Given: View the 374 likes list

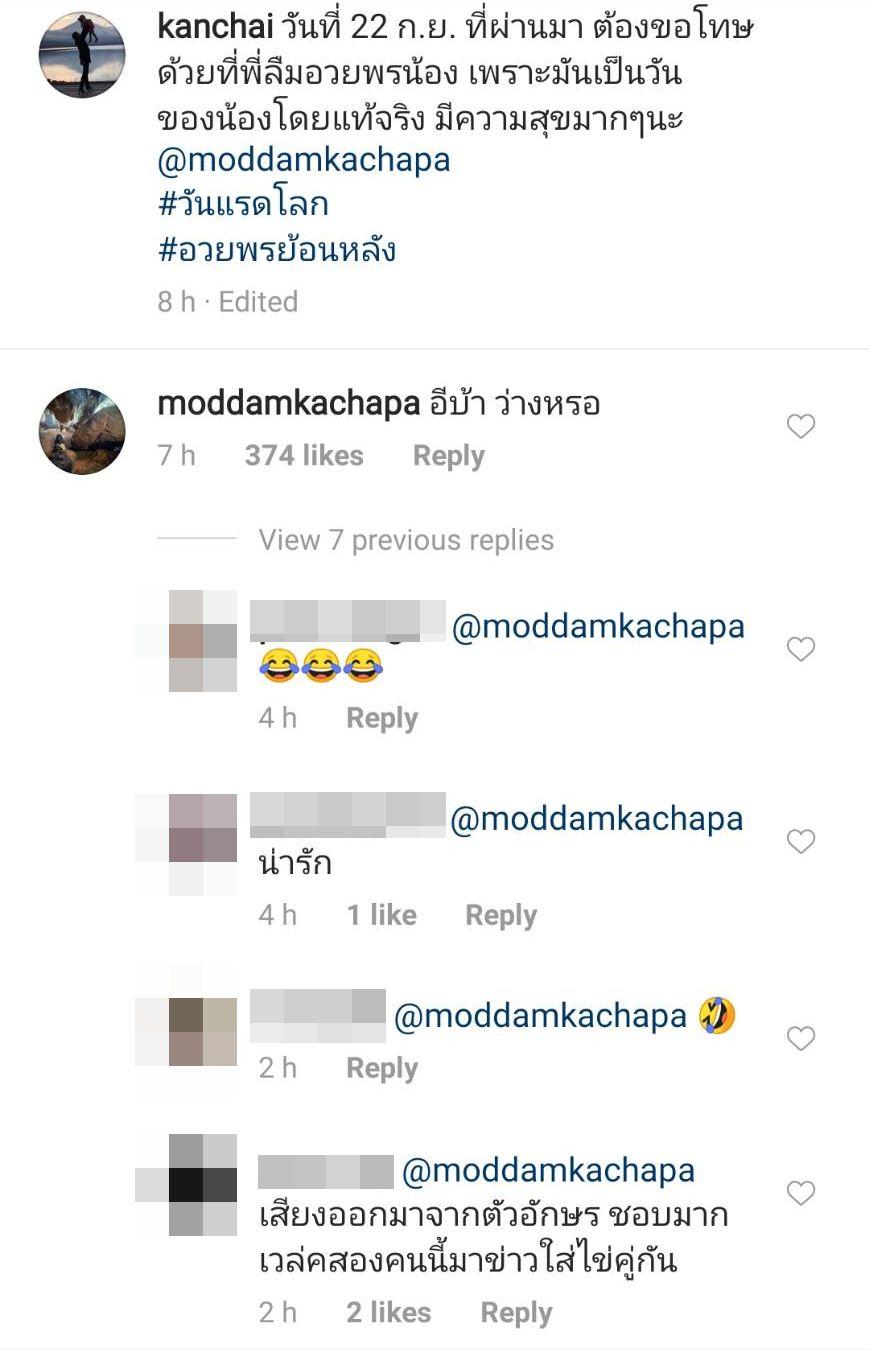Looking at the screenshot, I should pos(304,456).
